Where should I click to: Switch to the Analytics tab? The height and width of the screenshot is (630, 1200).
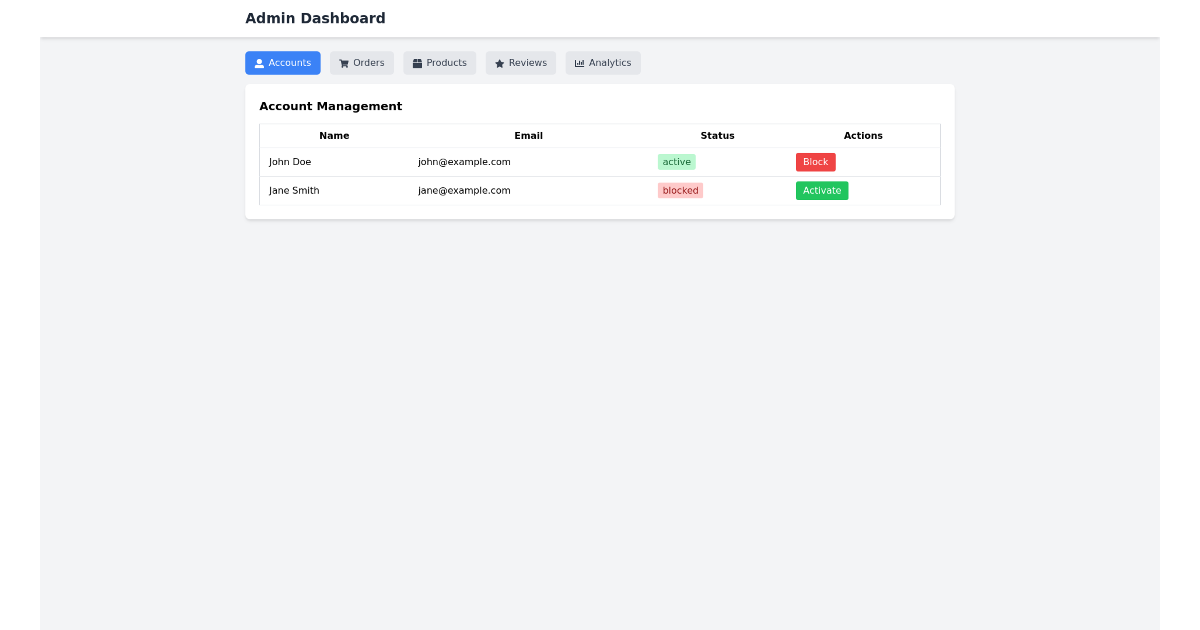603,62
